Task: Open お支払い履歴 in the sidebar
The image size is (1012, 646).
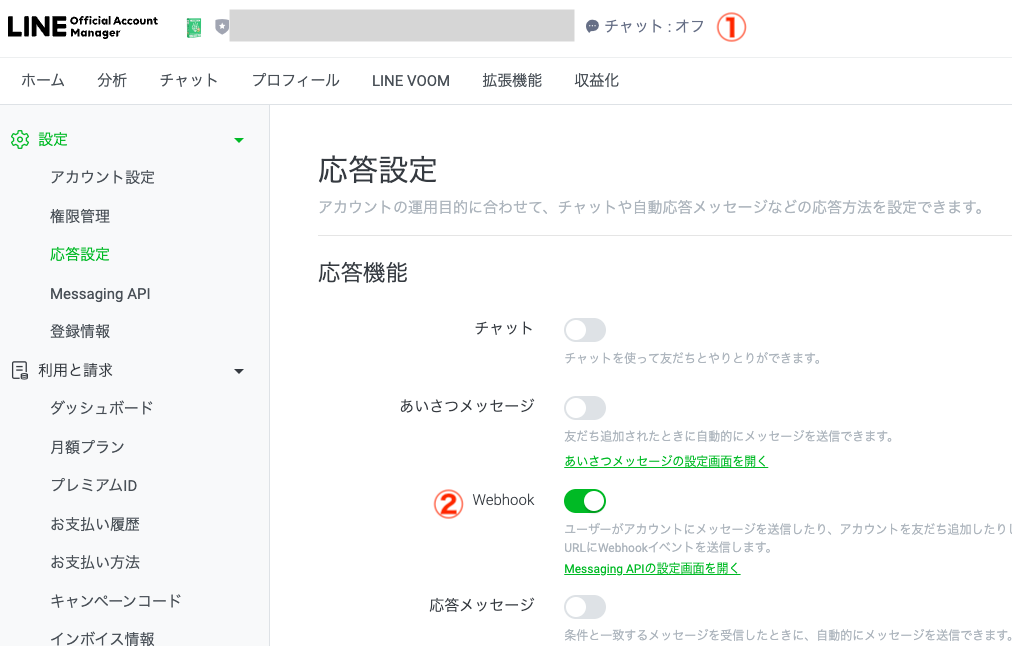Action: pyautogui.click(x=95, y=524)
